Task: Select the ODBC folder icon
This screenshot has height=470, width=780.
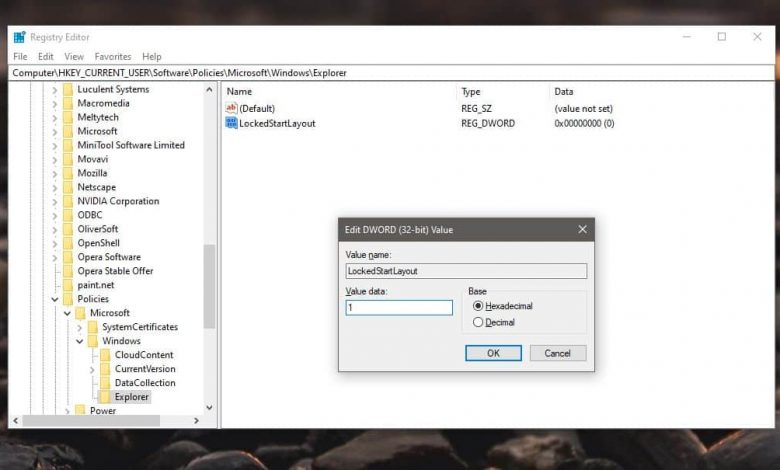Action: [68, 215]
